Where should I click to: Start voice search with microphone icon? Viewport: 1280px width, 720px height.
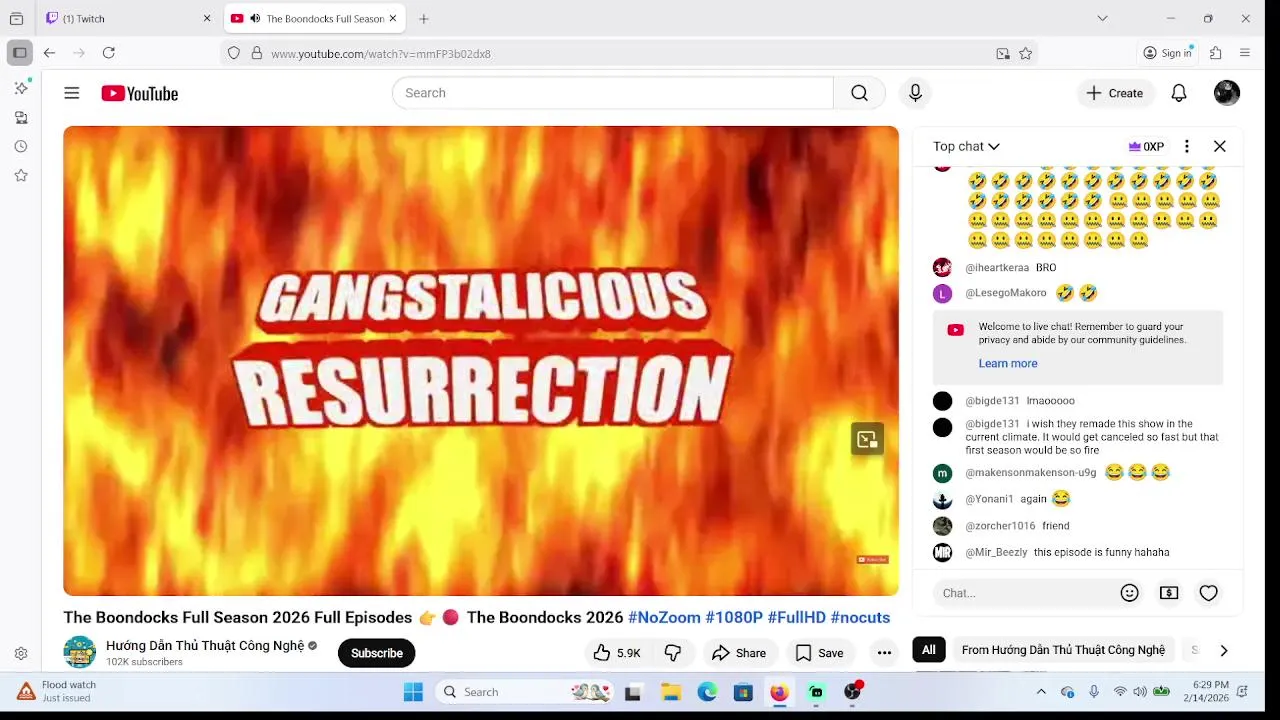tap(915, 93)
